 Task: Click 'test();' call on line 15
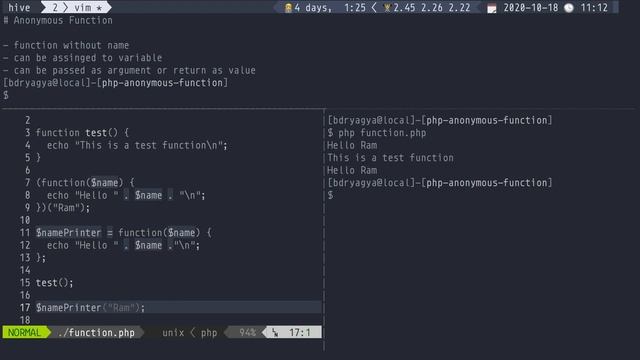click(55, 282)
